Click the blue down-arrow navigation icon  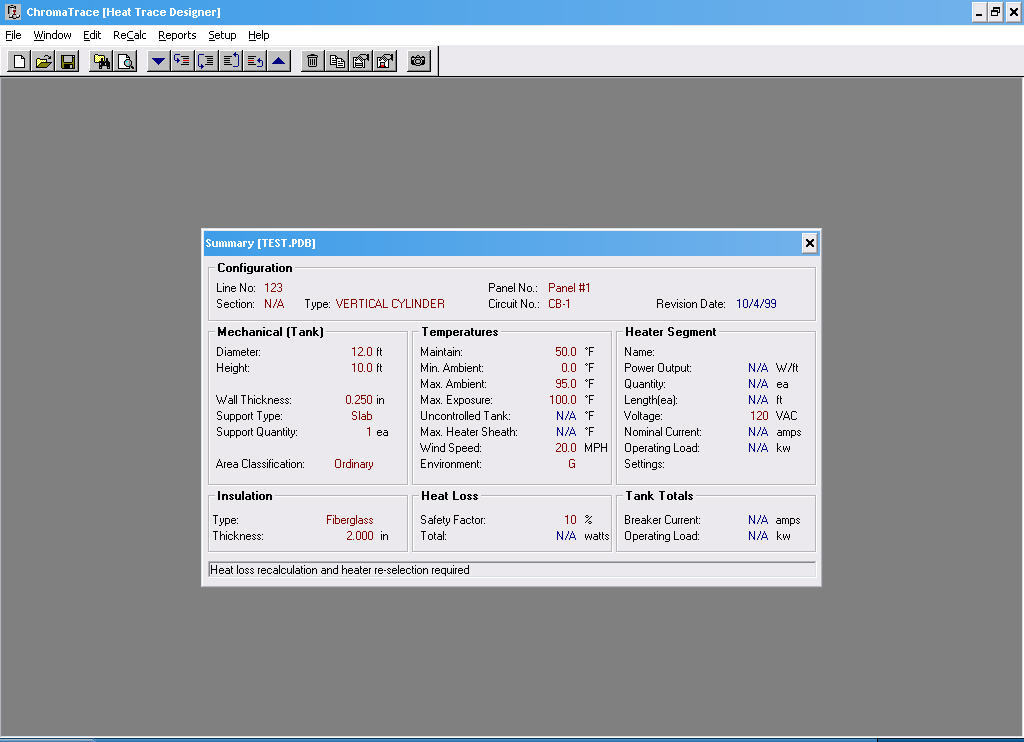click(x=158, y=60)
